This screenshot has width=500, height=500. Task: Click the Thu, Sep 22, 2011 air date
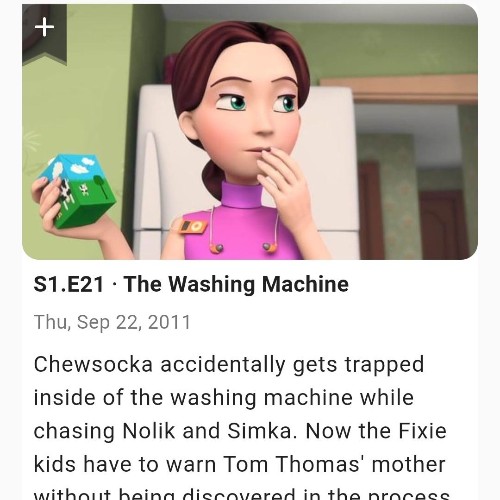click(x=112, y=322)
